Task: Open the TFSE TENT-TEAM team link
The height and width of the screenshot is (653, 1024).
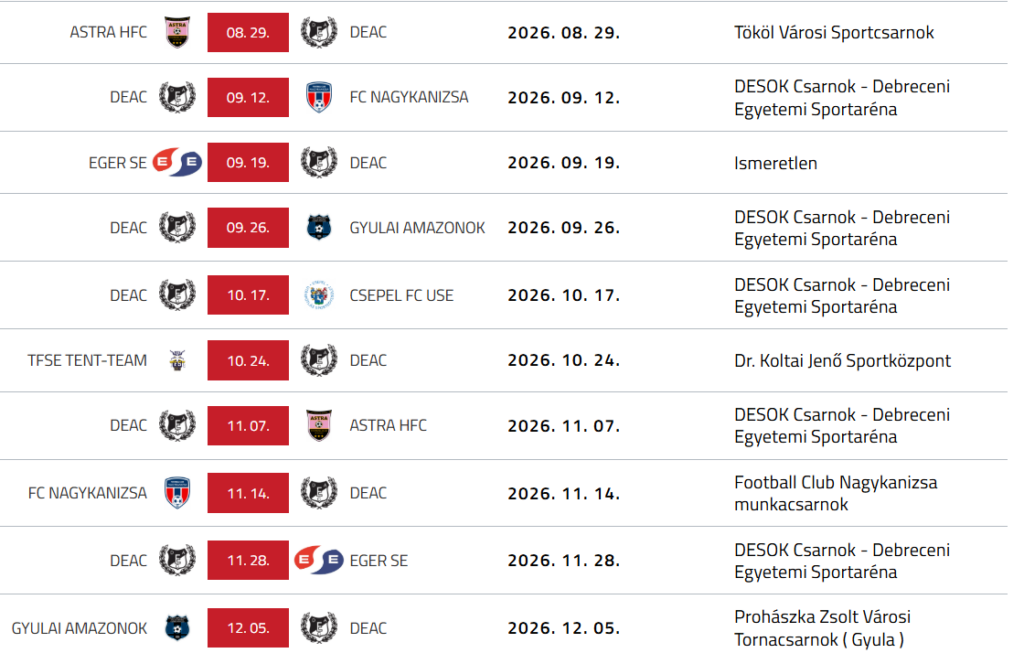Action: pyautogui.click(x=87, y=360)
